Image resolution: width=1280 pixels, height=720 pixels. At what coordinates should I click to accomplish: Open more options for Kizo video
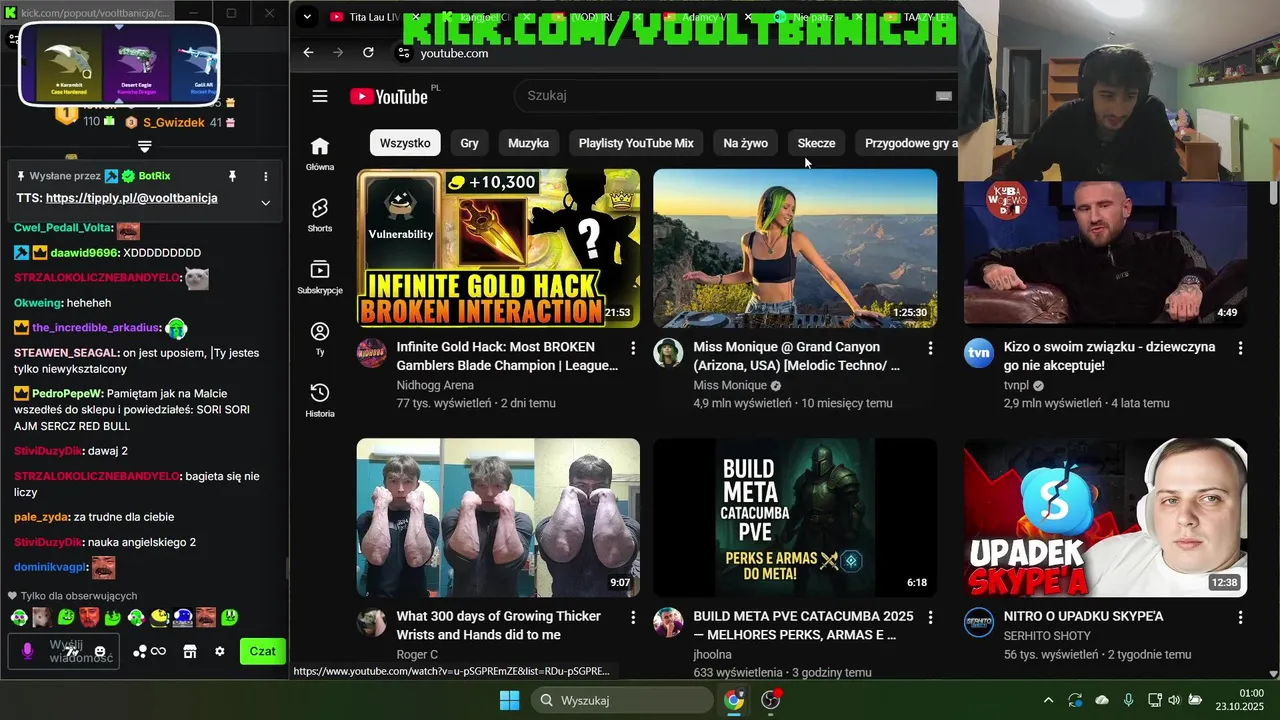click(x=1240, y=348)
